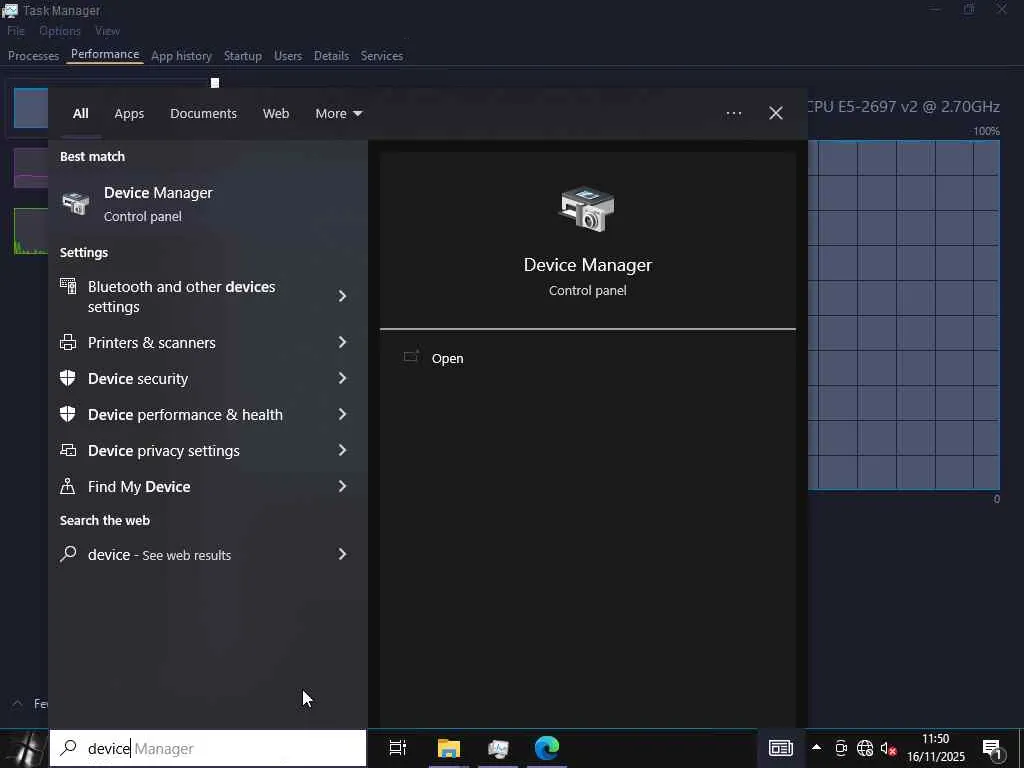Image resolution: width=1024 pixels, height=768 pixels.
Task: Select the Apps search filter tab
Action: click(129, 114)
